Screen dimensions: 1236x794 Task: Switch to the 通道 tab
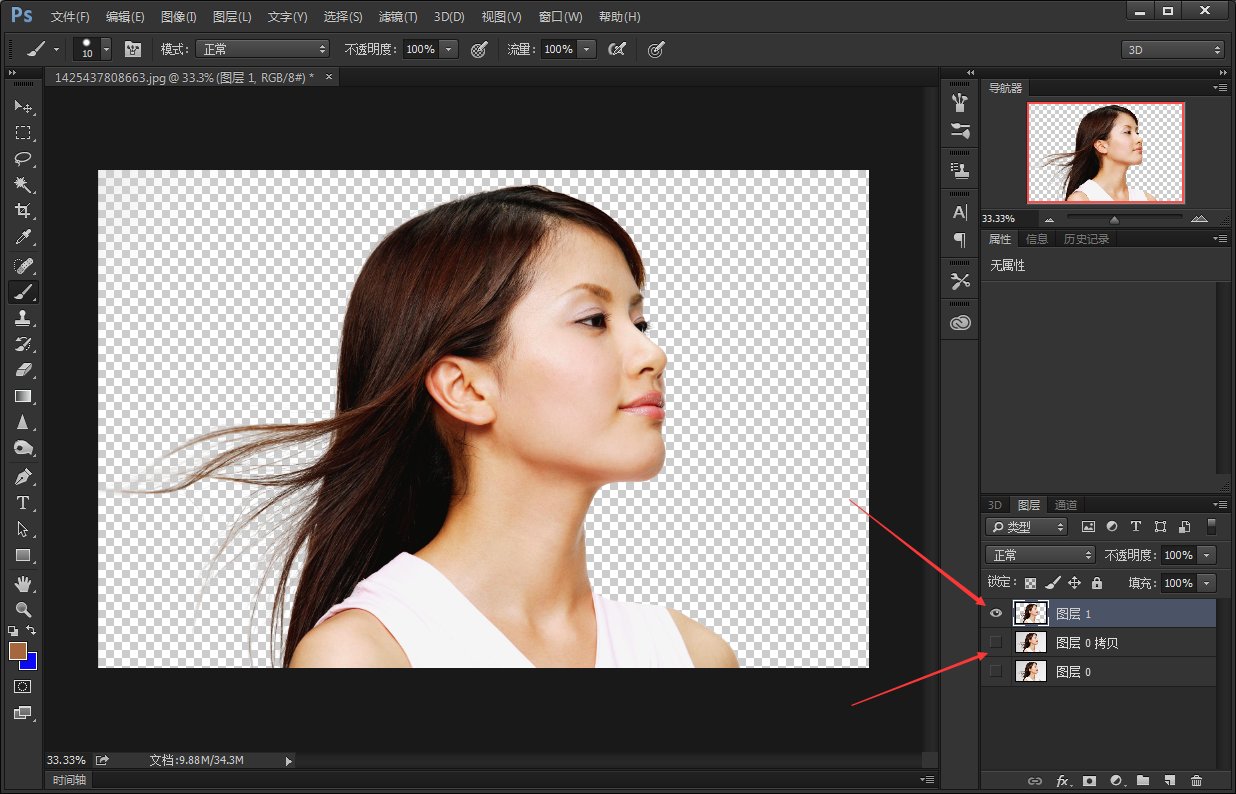point(1066,505)
